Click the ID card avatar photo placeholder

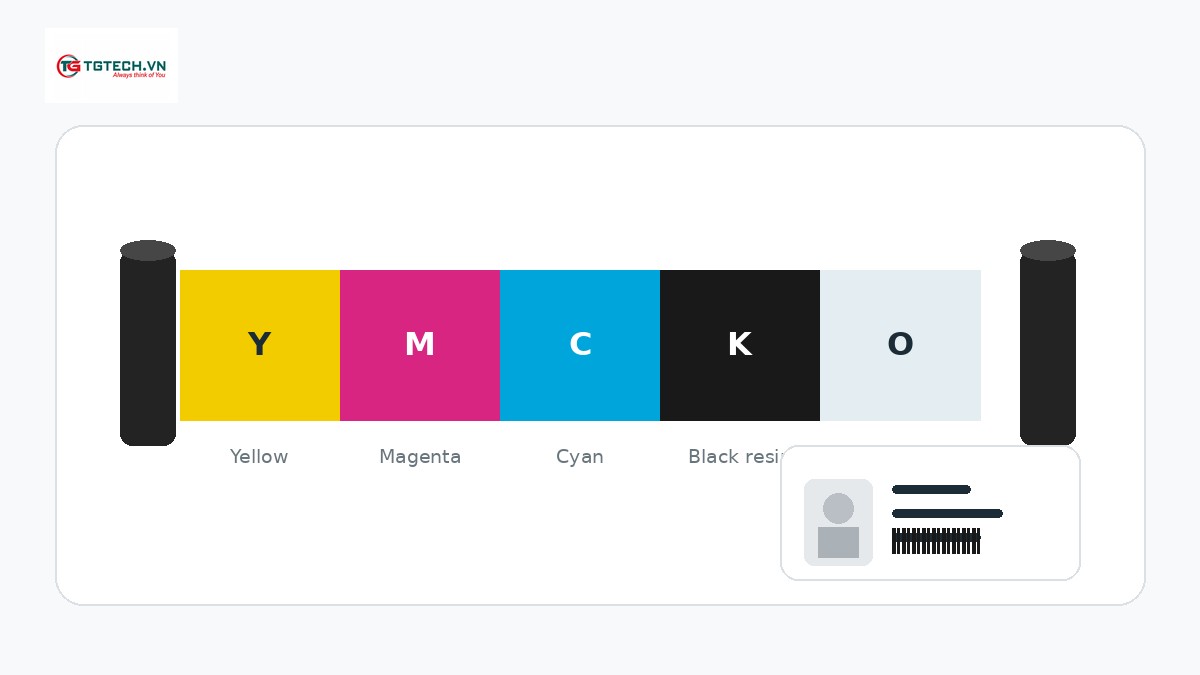838,522
